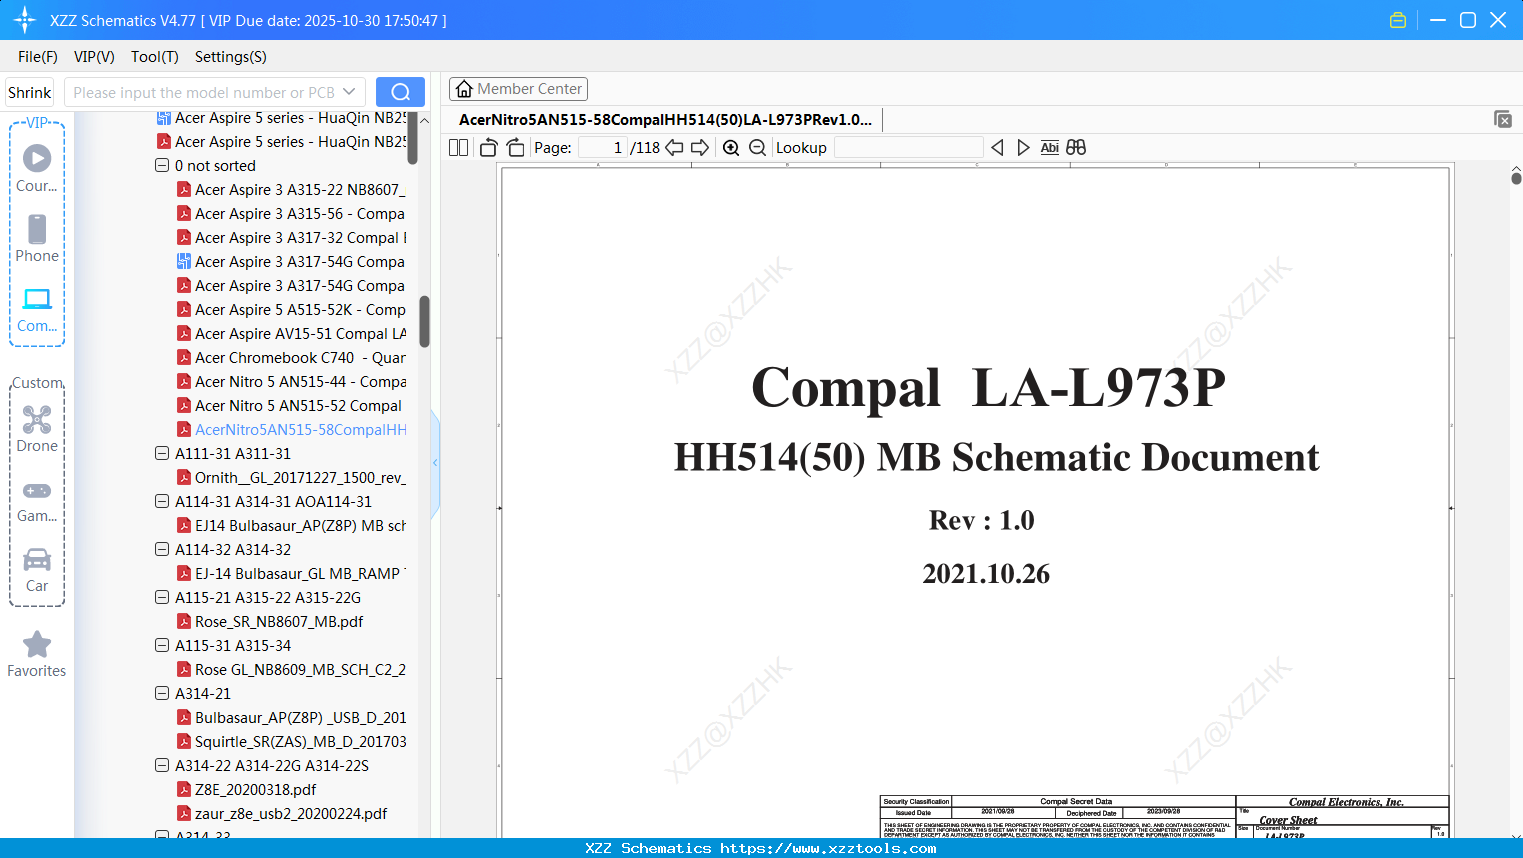Zoom out of the schematic

coord(757,148)
